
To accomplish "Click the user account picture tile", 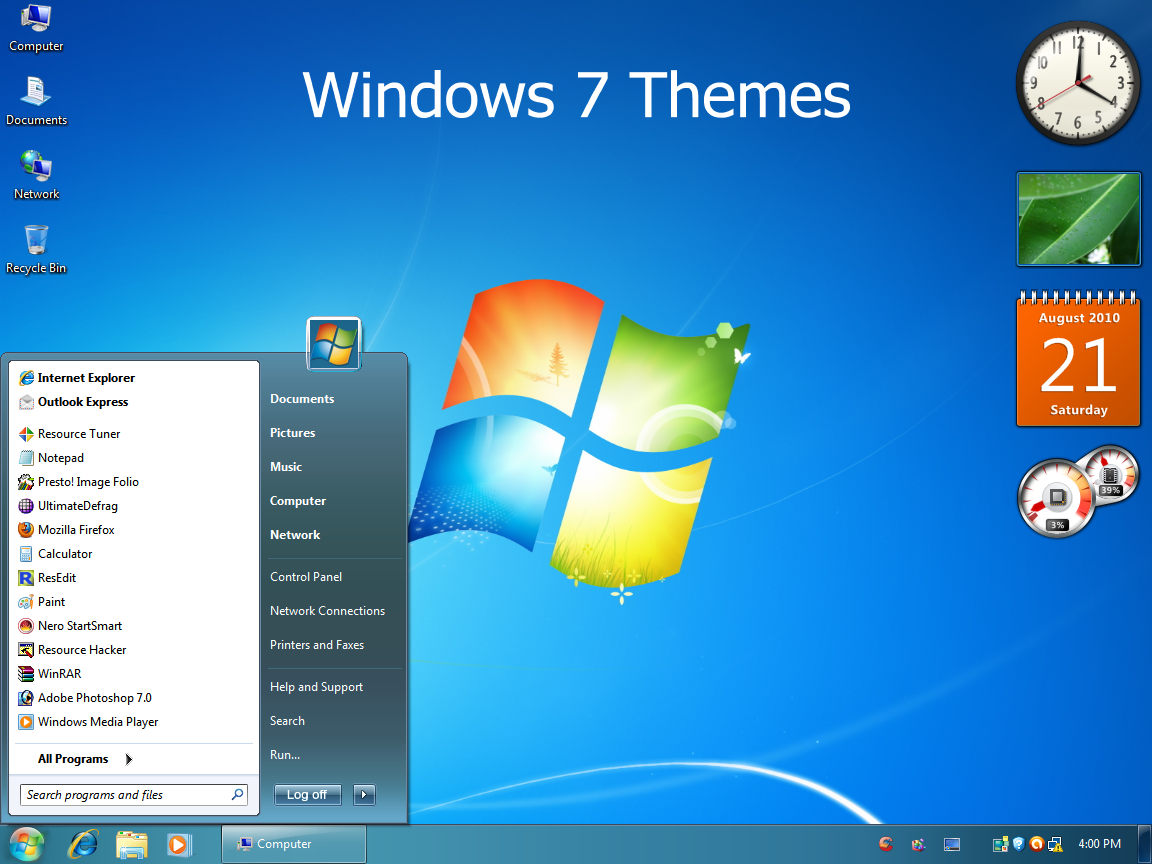I will pos(334,344).
